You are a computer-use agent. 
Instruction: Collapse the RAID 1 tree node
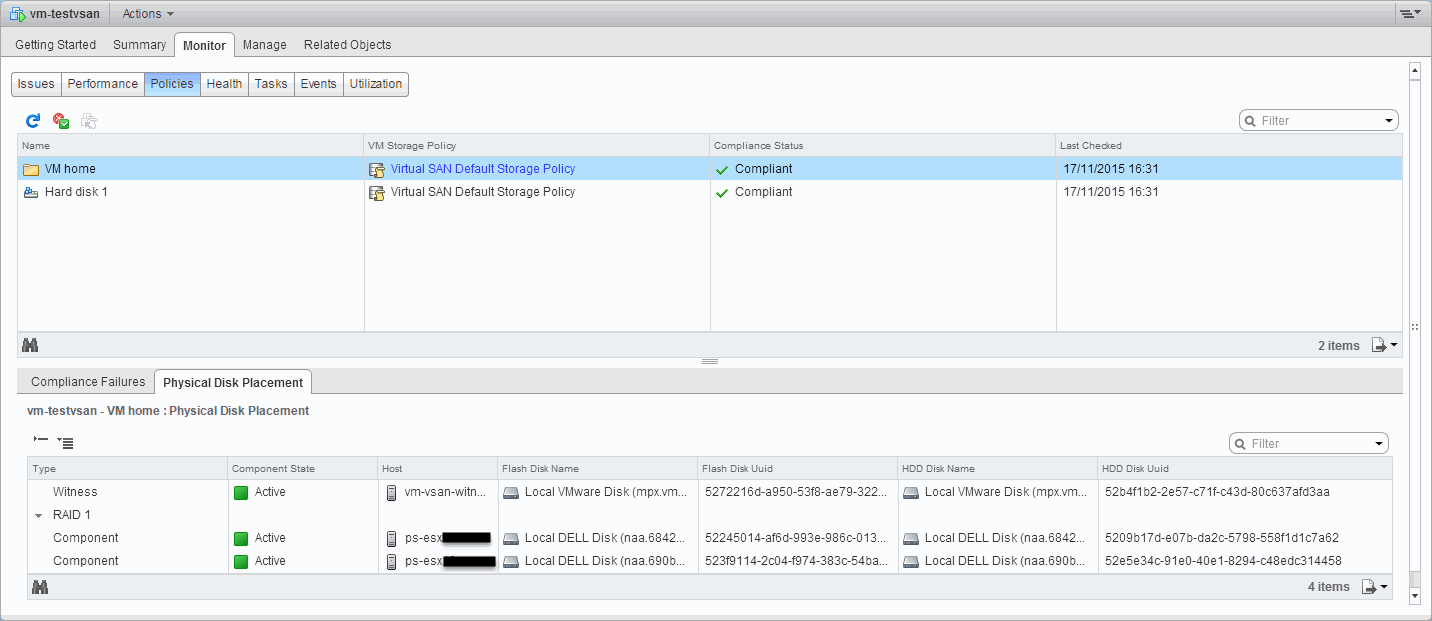click(39, 516)
